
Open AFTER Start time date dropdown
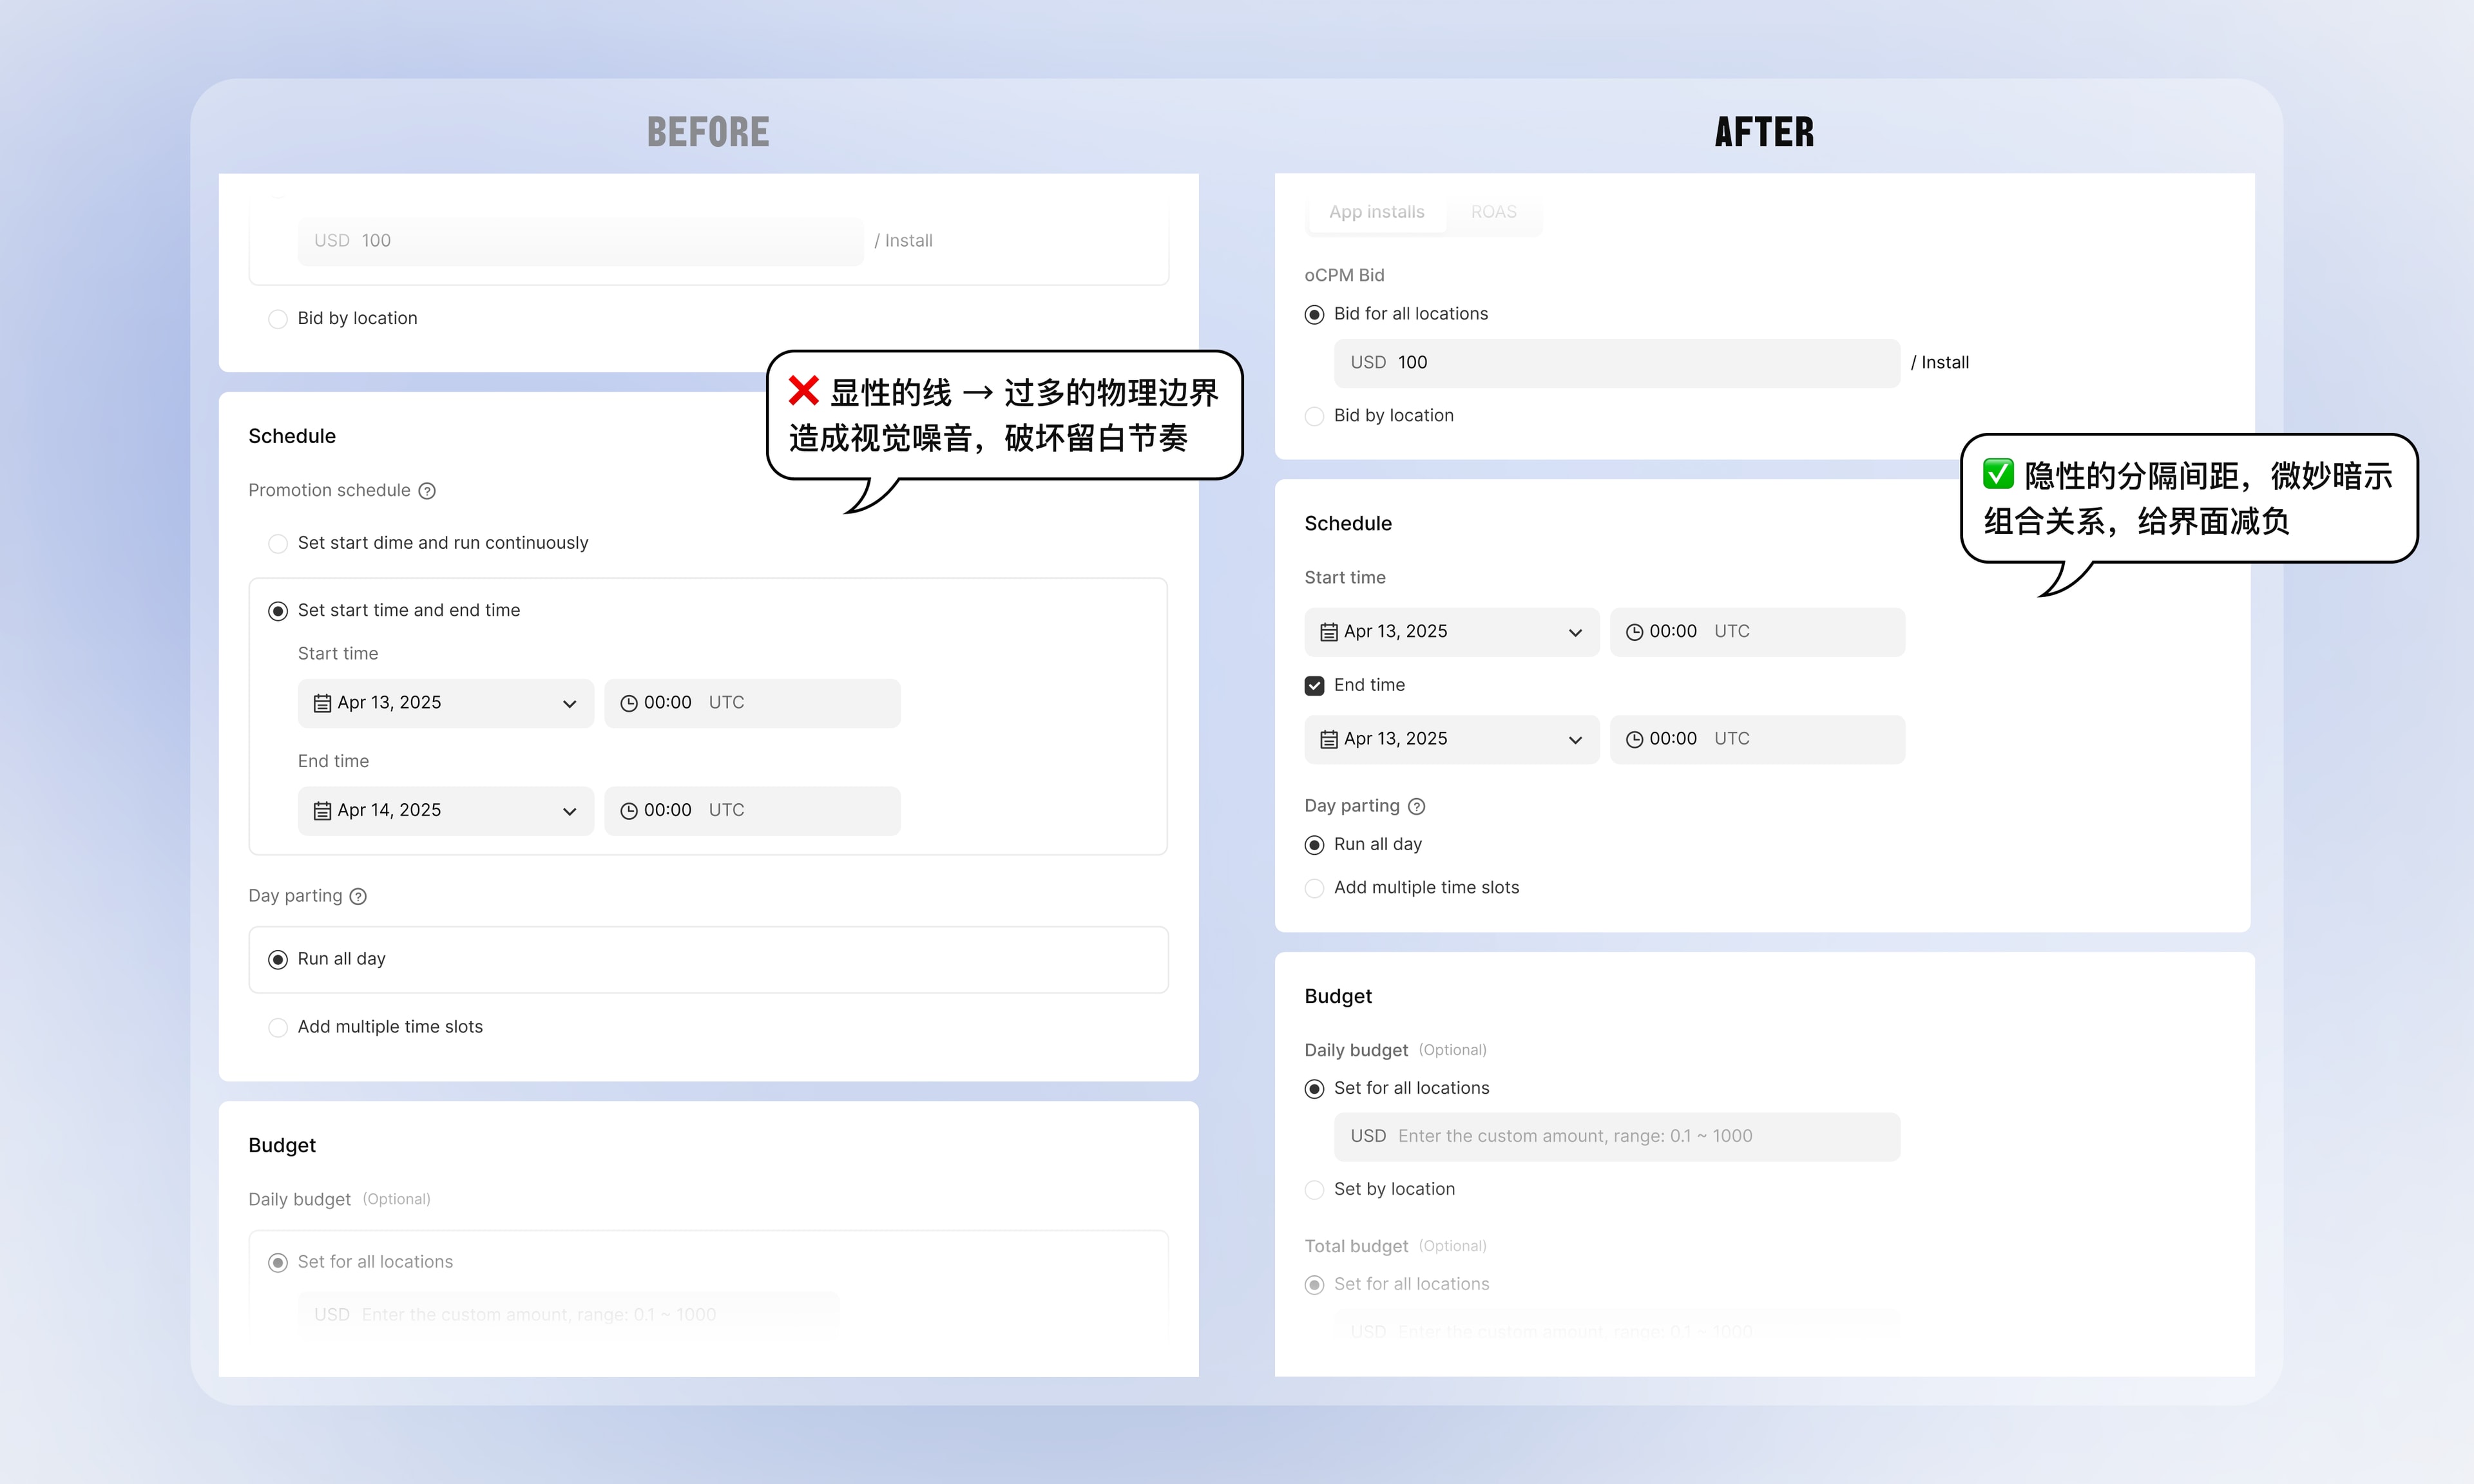click(1452, 632)
